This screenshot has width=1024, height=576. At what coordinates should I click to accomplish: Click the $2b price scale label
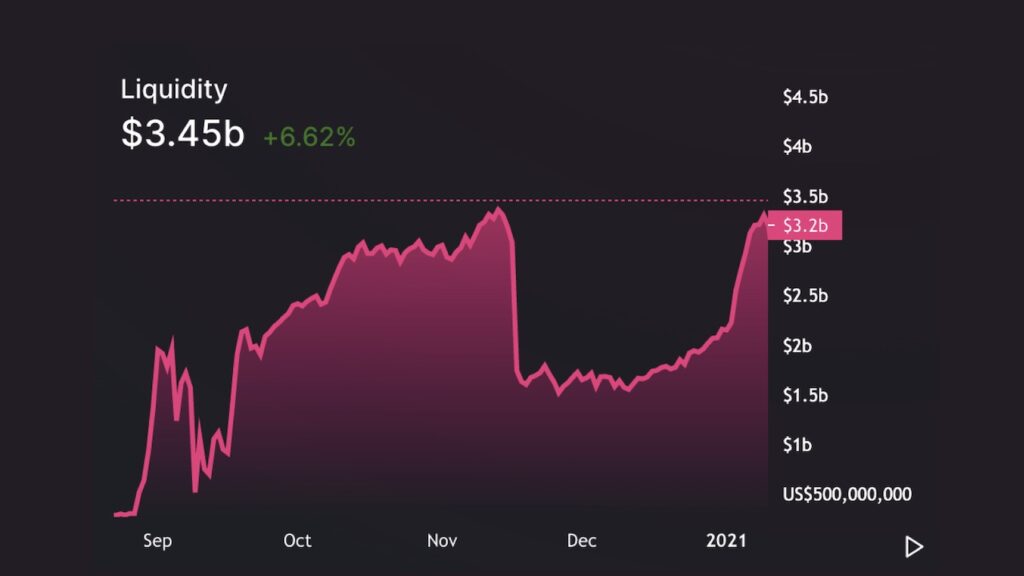(x=797, y=345)
